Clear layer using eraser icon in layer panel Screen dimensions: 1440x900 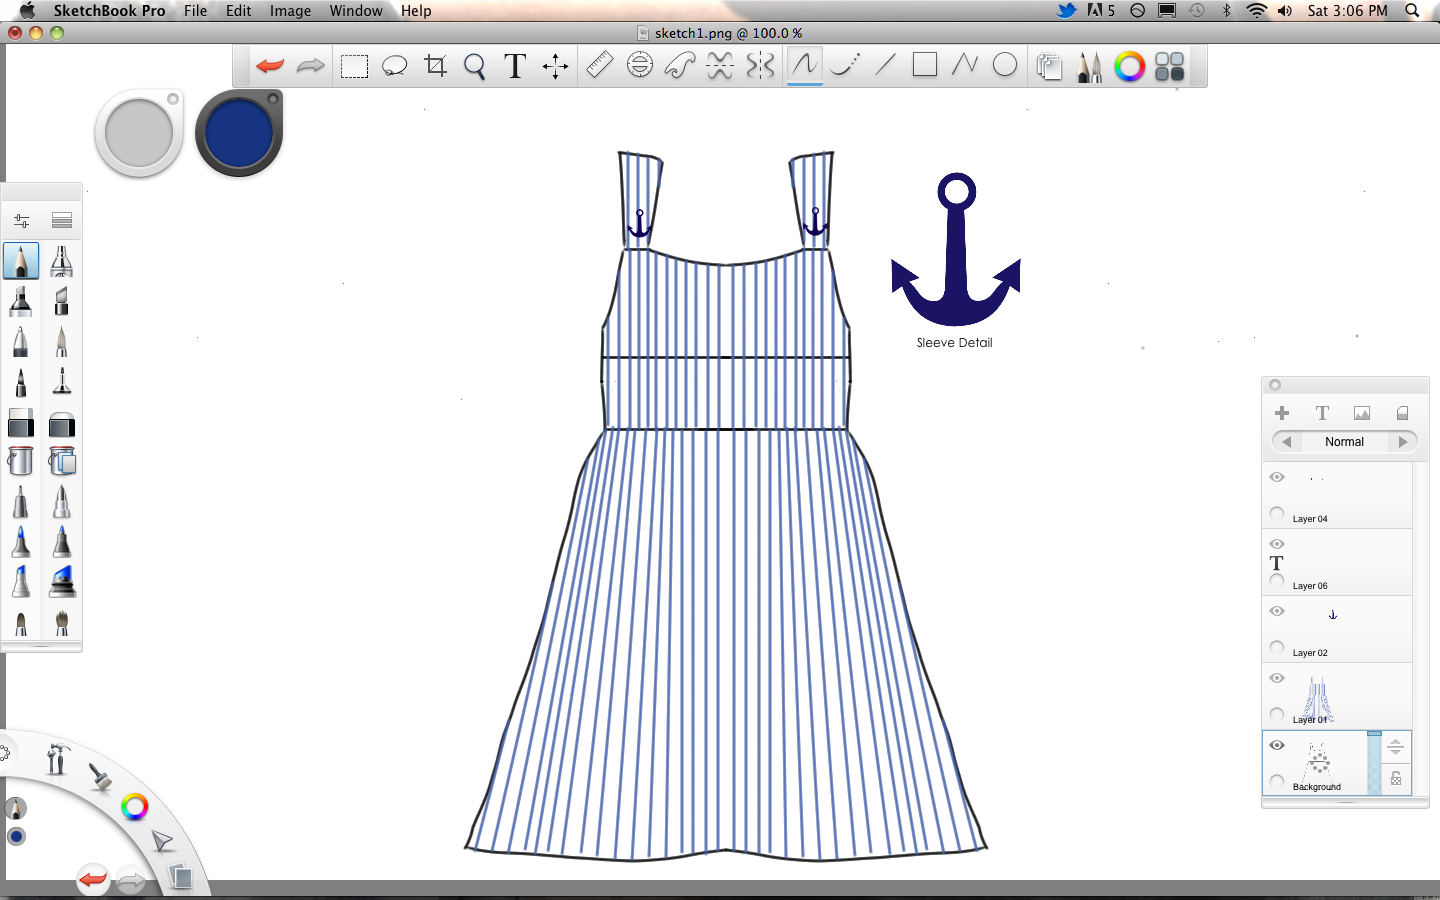click(1402, 413)
